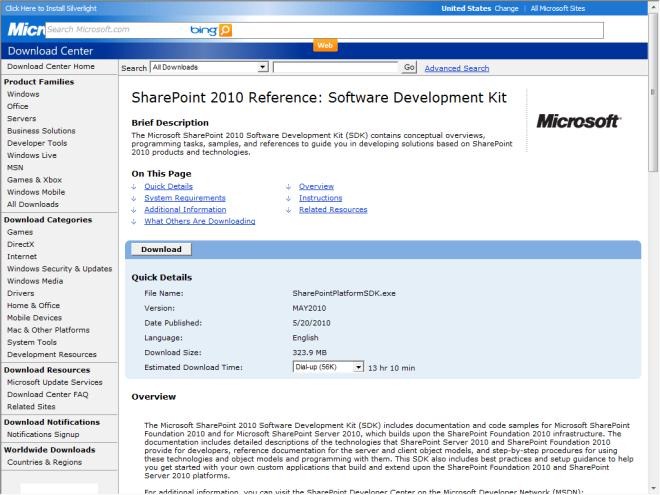The height and width of the screenshot is (495, 660).
Task: Open Business Solutions in sidebar
Action: coord(41,131)
